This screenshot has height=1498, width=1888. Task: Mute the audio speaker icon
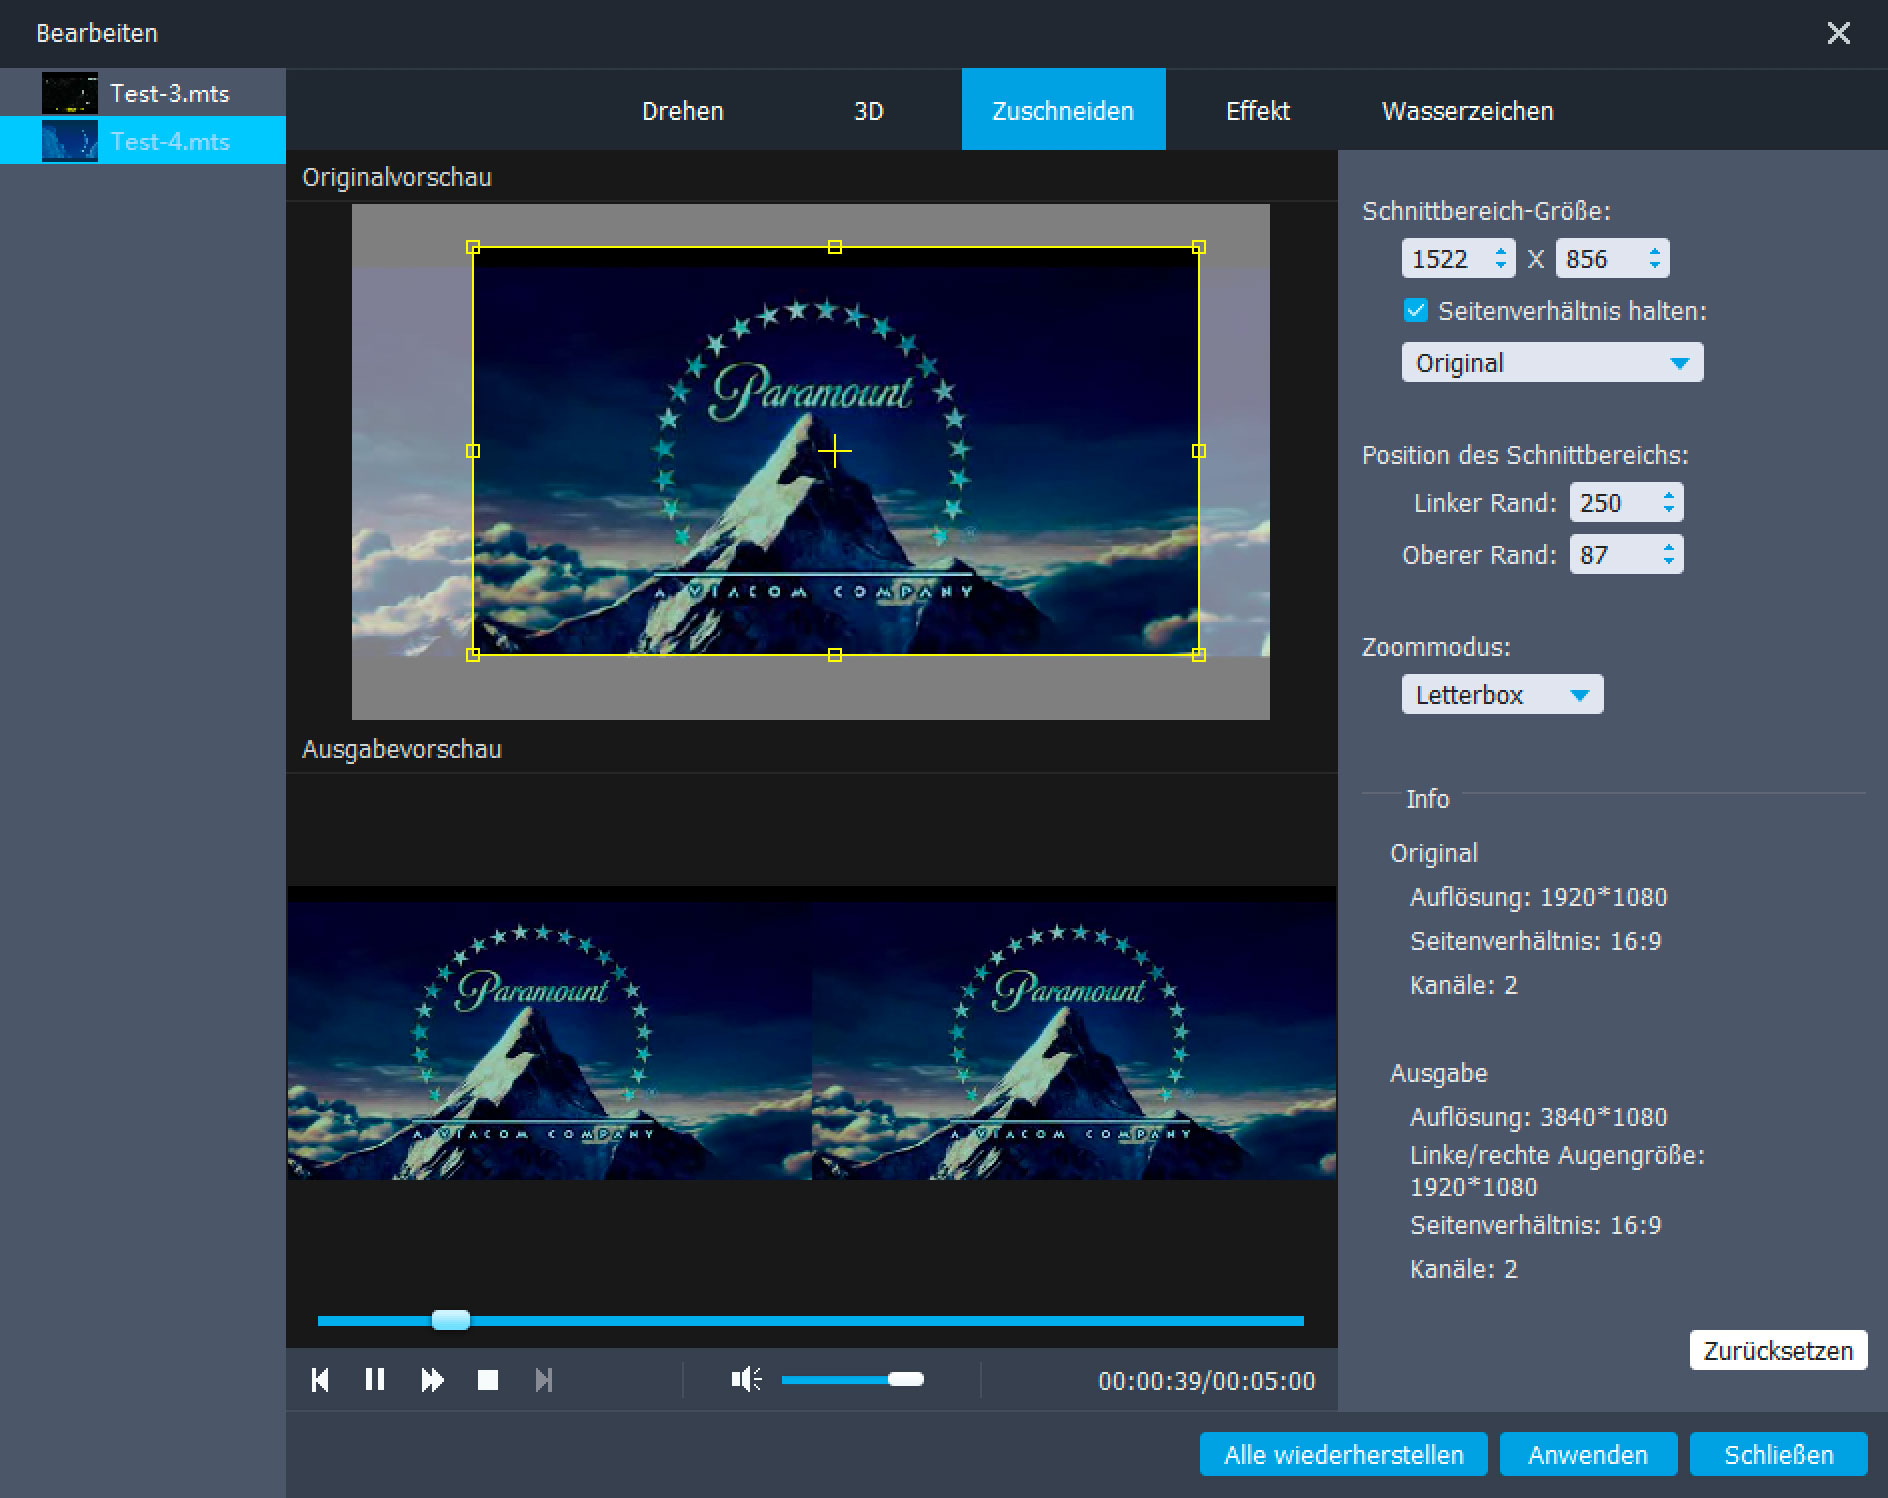click(x=746, y=1380)
